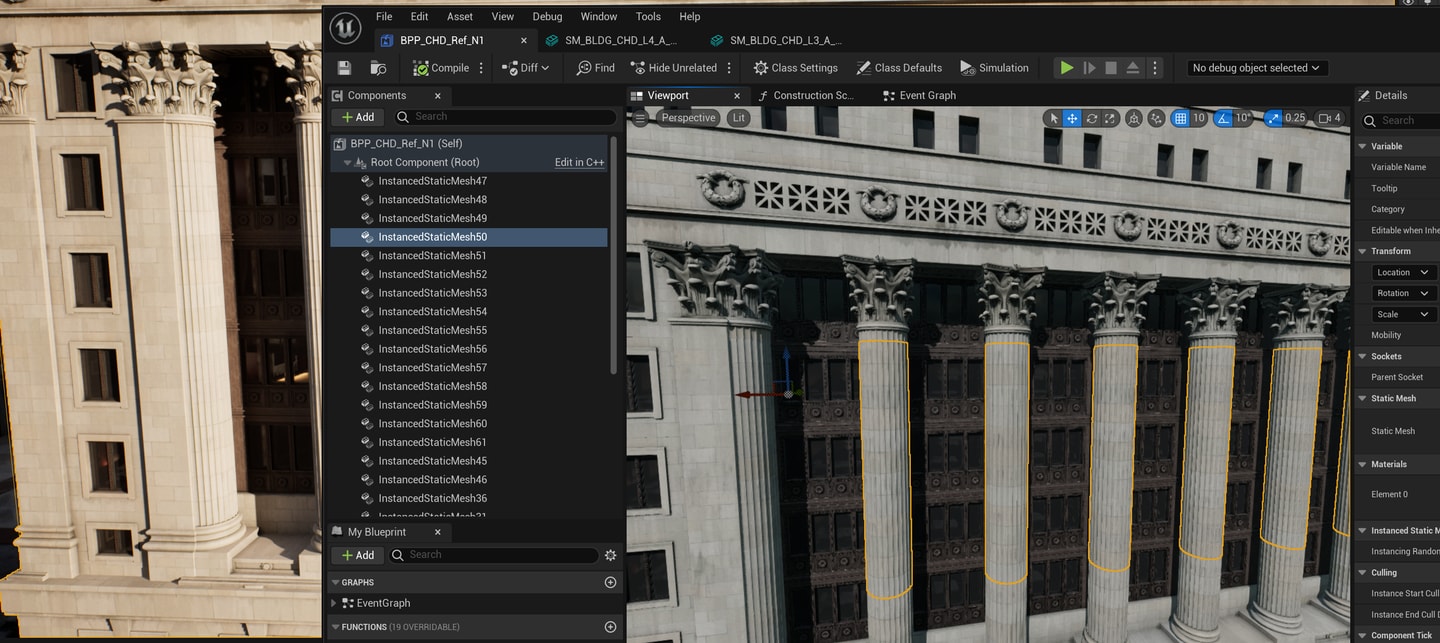Select the rotate transform tool in viewport
Image resolution: width=1440 pixels, height=643 pixels.
coord(1092,118)
